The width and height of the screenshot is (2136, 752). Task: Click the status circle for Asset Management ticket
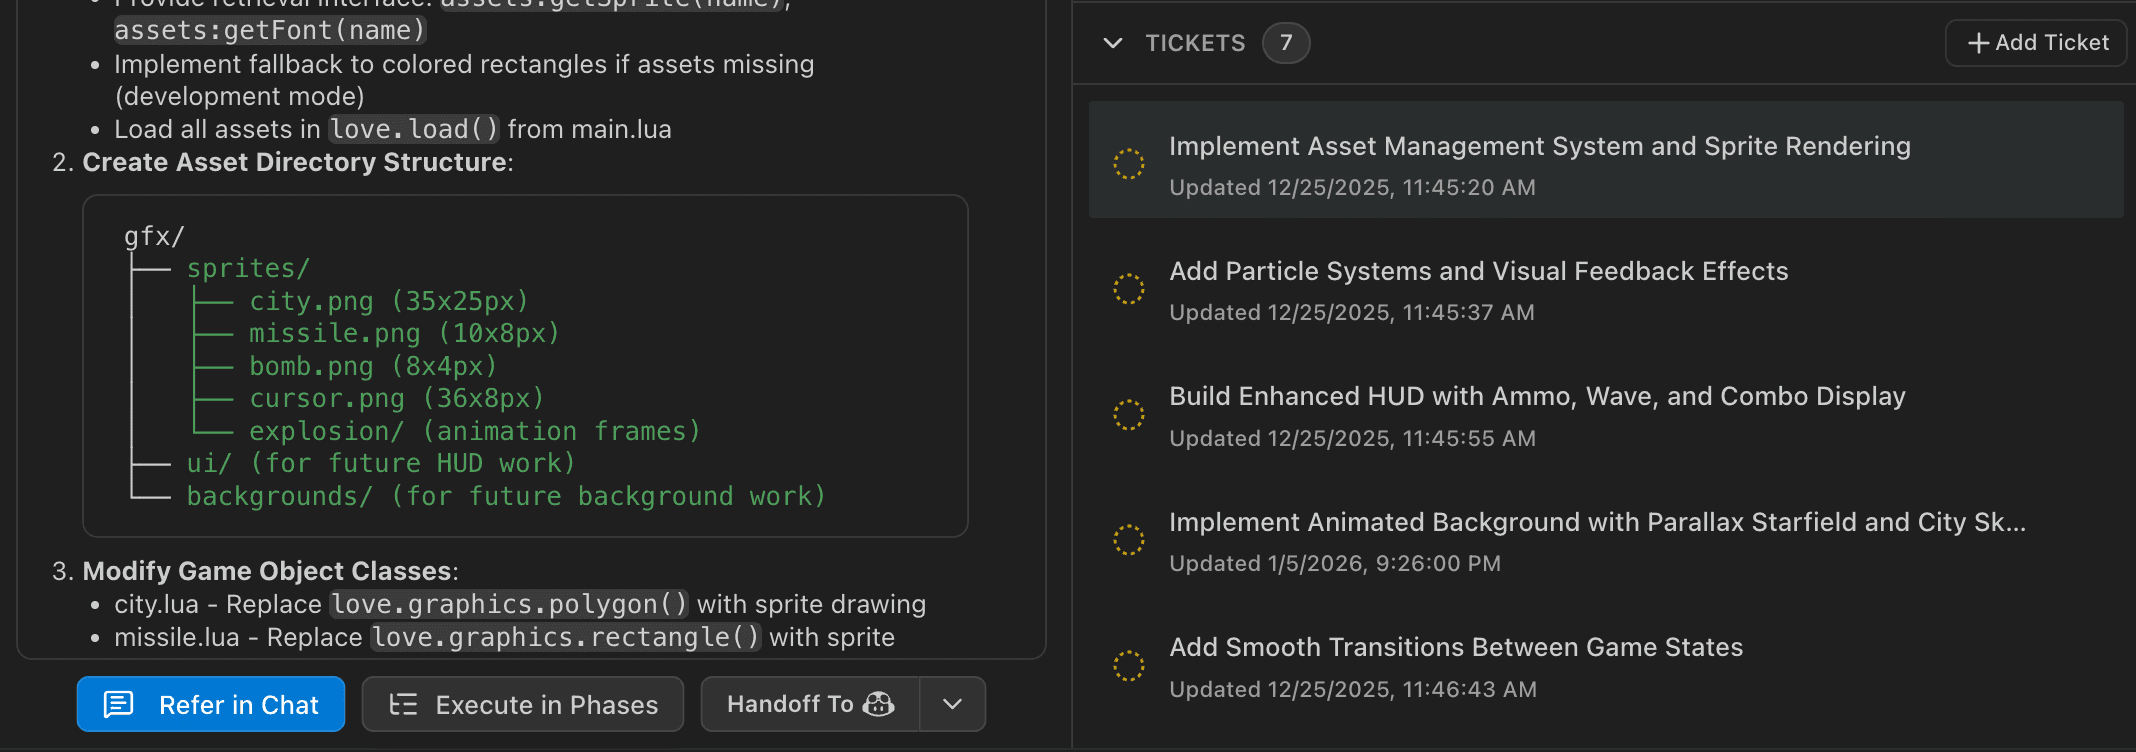point(1129,163)
